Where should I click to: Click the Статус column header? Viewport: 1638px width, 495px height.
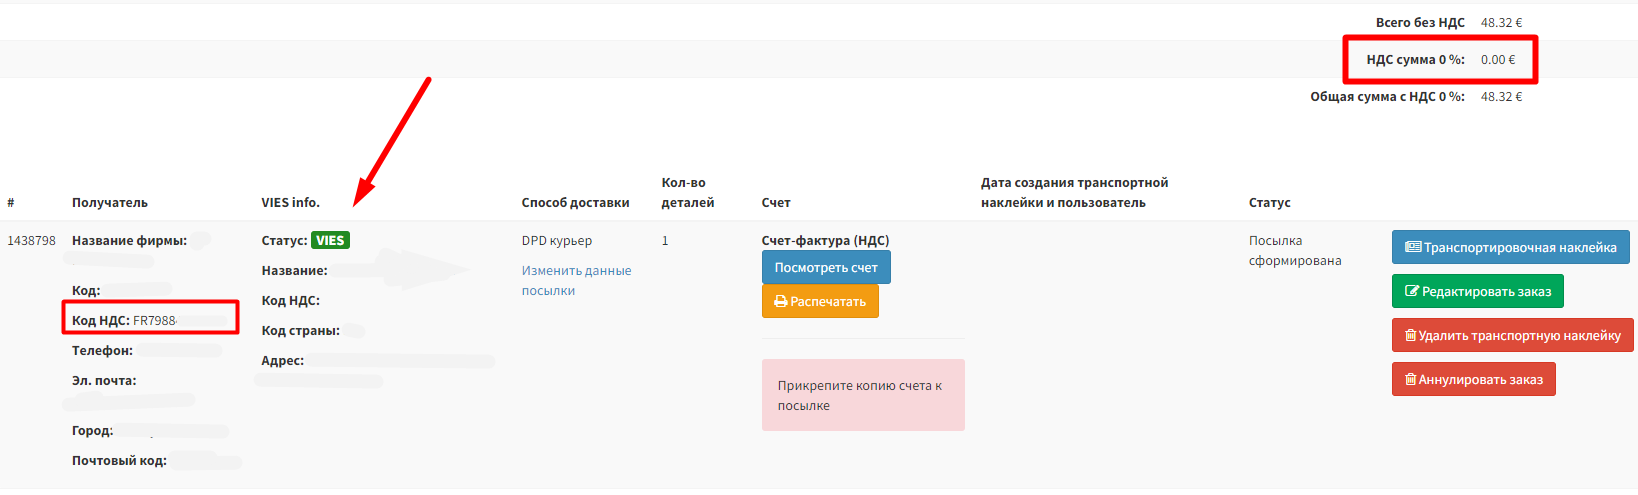click(x=1269, y=202)
